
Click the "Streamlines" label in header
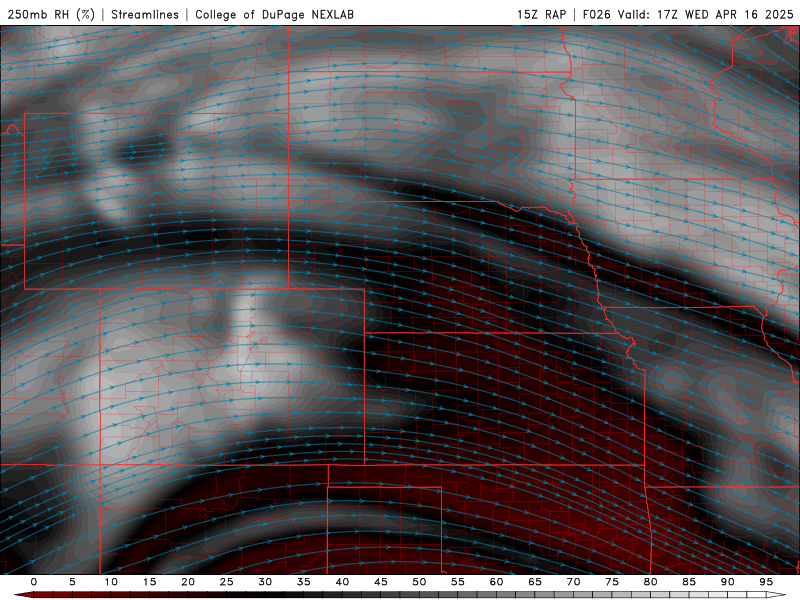(145, 14)
